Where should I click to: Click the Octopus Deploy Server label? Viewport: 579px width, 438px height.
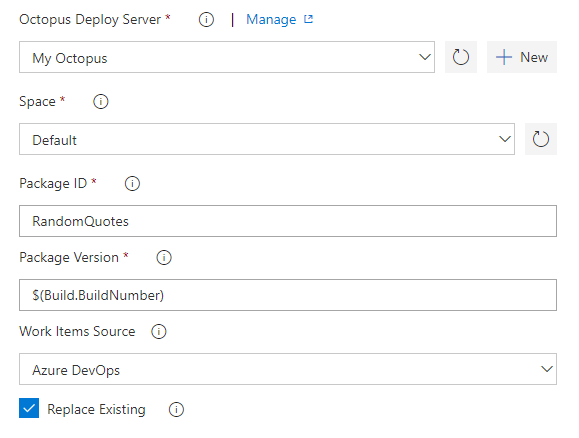coord(90,20)
